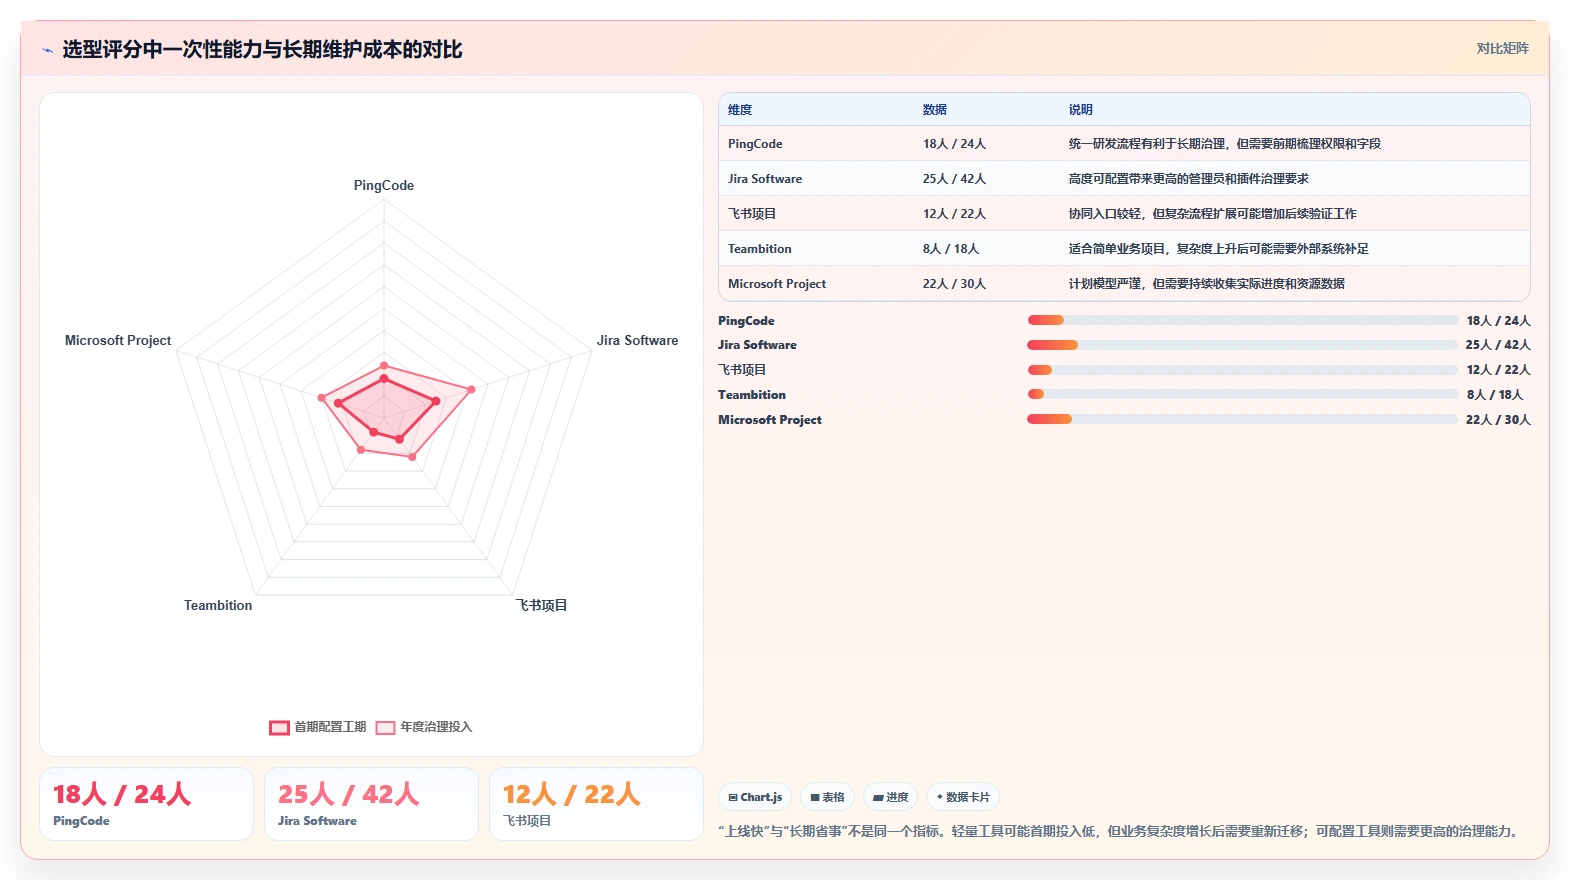
Task: Click the Jira Software radar axis label
Action: coord(637,340)
